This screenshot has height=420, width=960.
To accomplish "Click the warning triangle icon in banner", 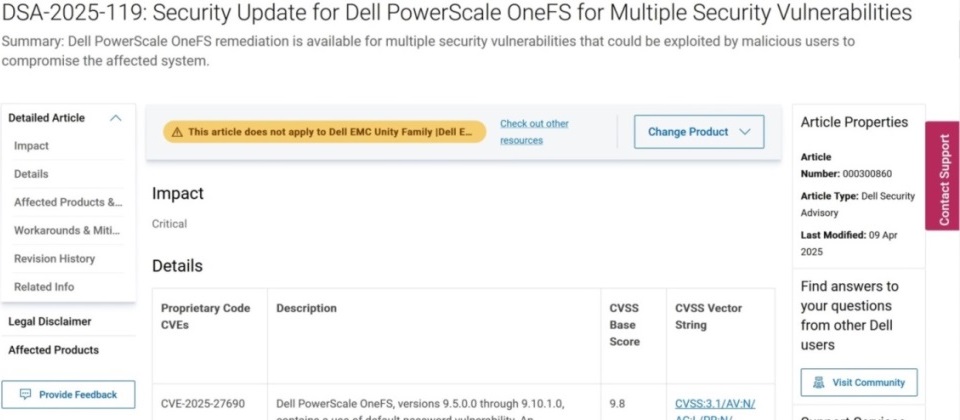I will pyautogui.click(x=177, y=132).
